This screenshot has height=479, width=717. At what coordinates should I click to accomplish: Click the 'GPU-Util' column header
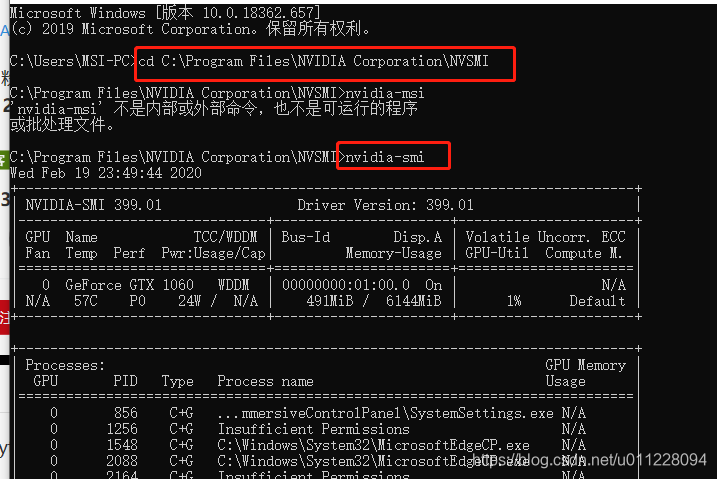[x=497, y=253]
